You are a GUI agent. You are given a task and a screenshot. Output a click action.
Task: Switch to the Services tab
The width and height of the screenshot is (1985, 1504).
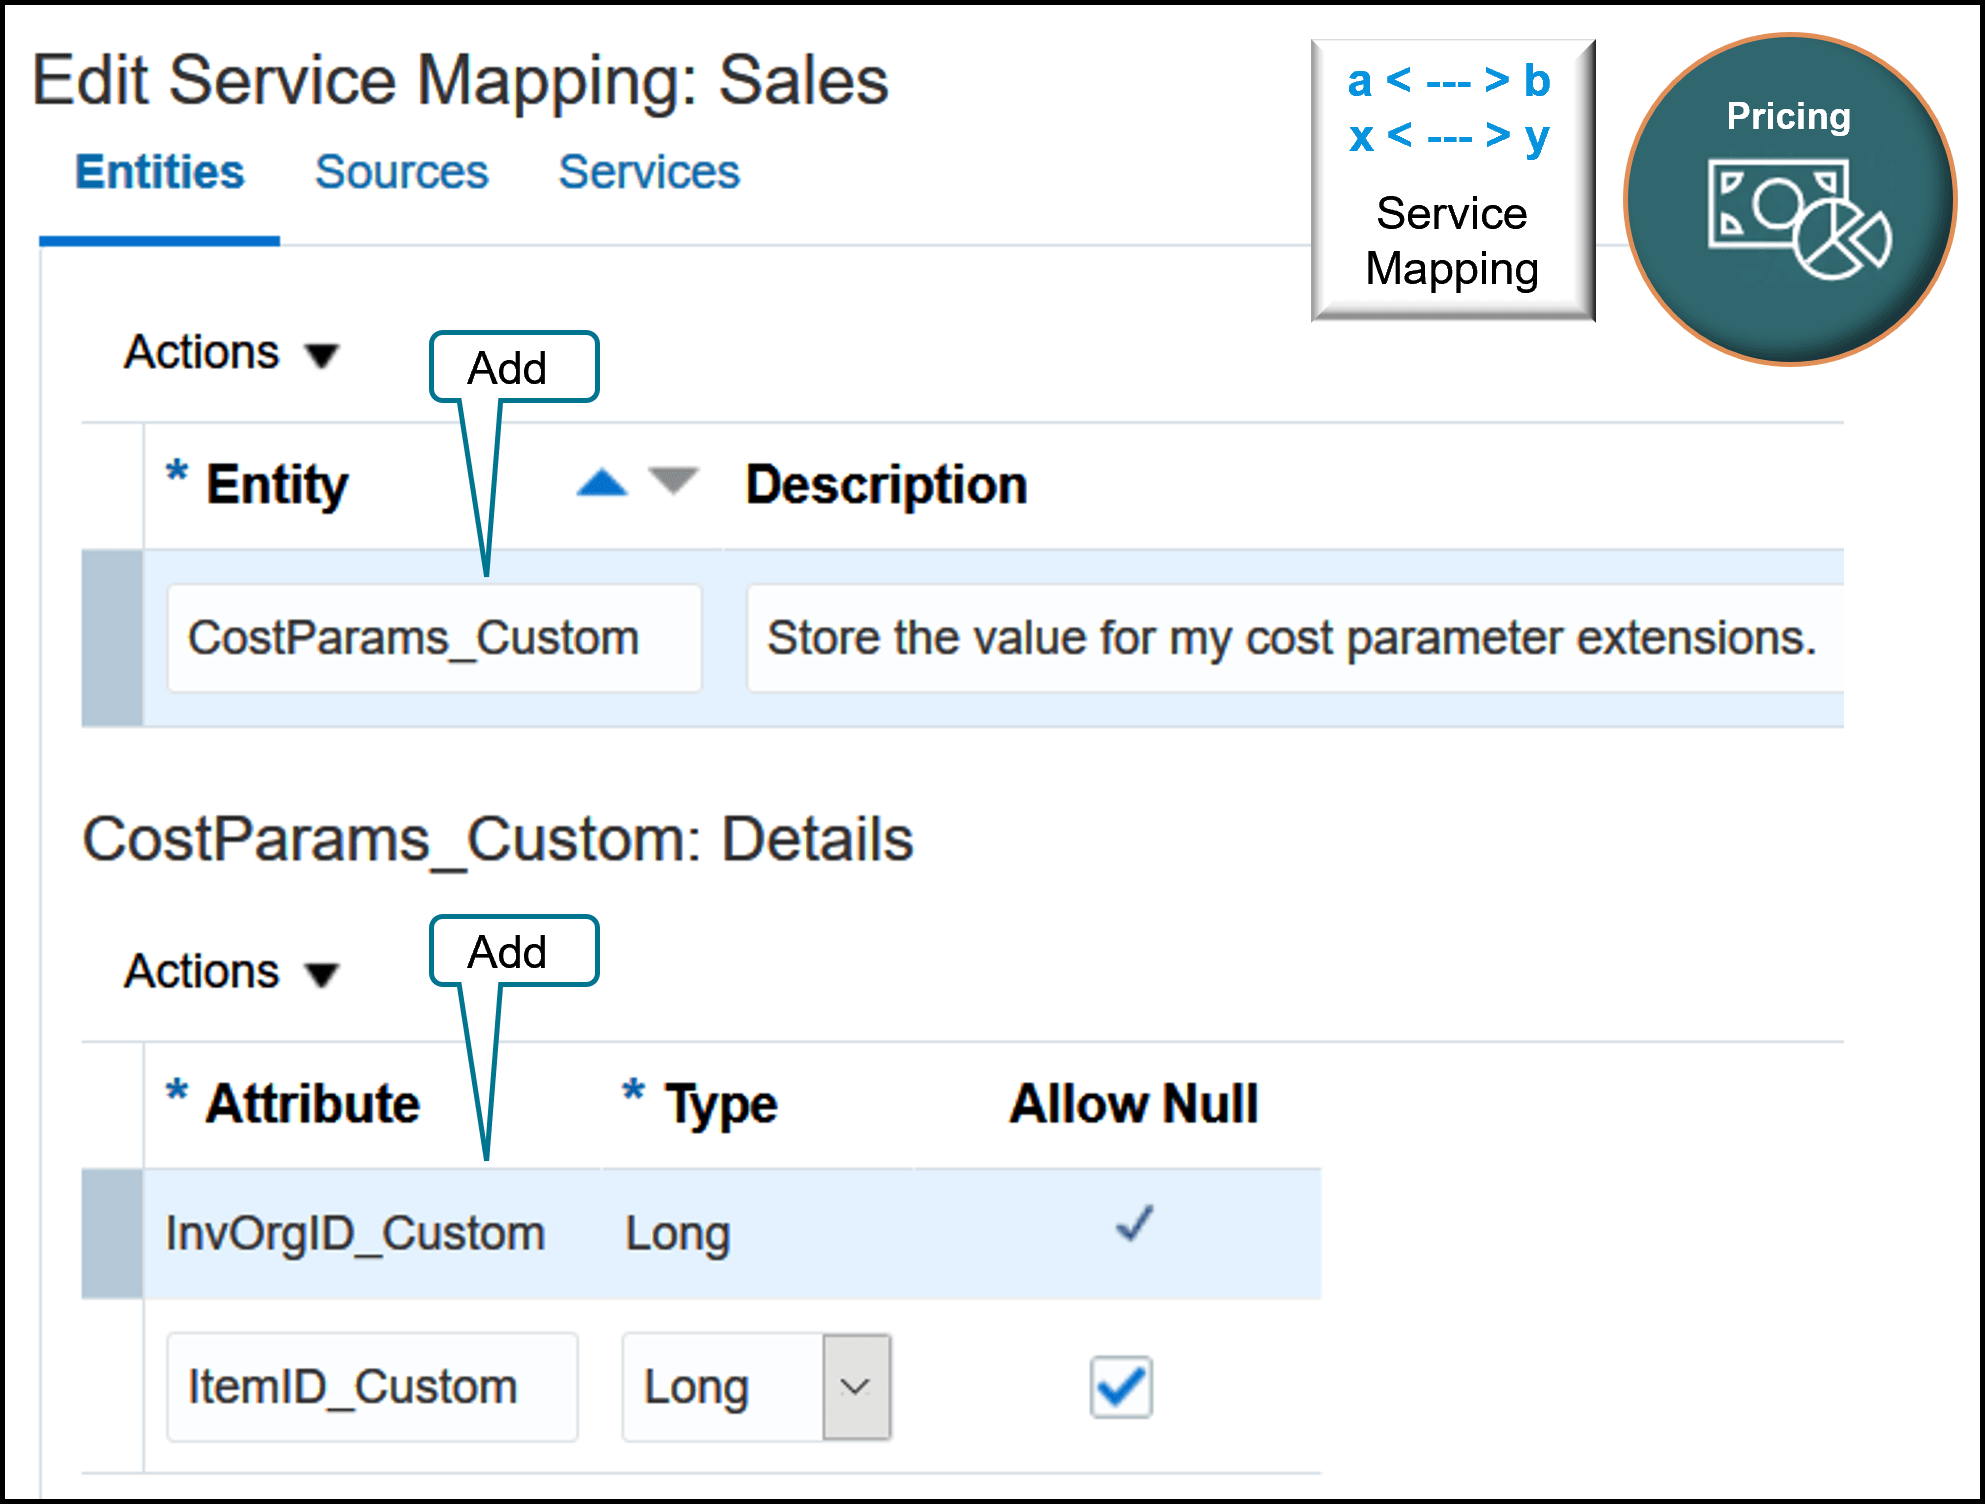(649, 172)
